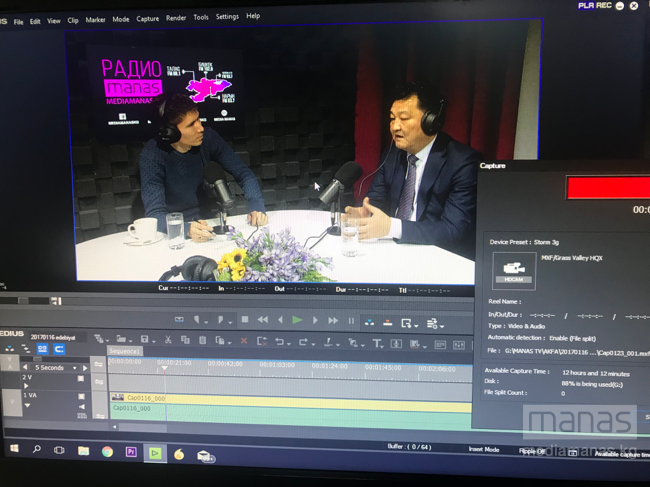Viewport: 650px width, 487px height.
Task: Toggle the loop region icon left of Set In
Action: coord(179,319)
